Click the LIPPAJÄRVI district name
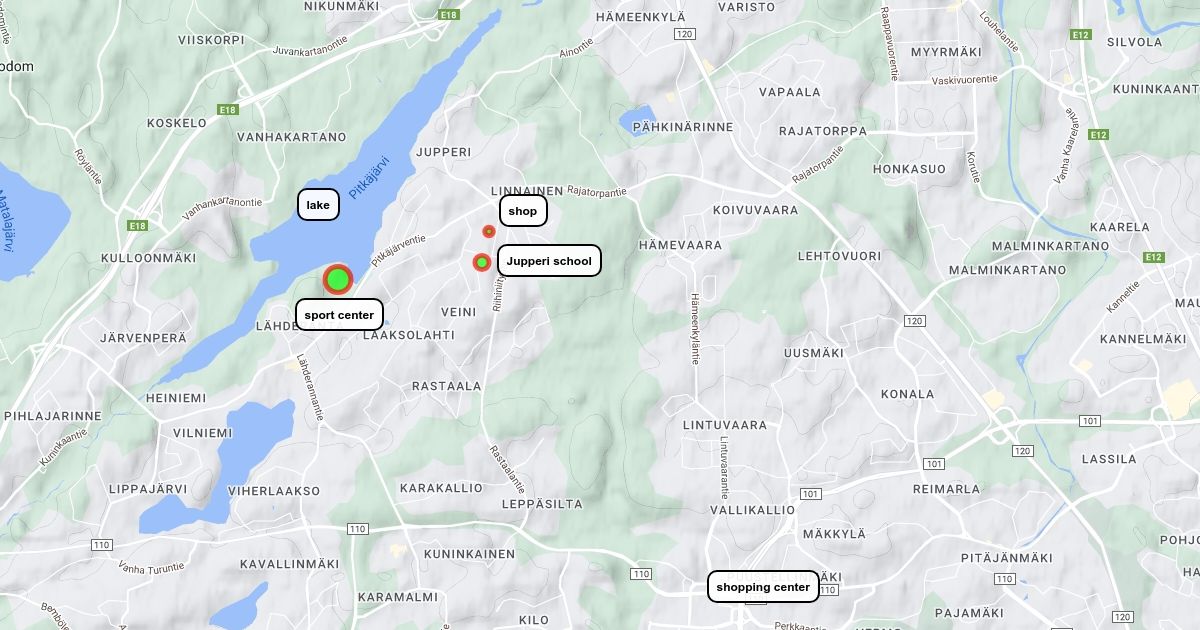The image size is (1200, 630). (x=149, y=489)
